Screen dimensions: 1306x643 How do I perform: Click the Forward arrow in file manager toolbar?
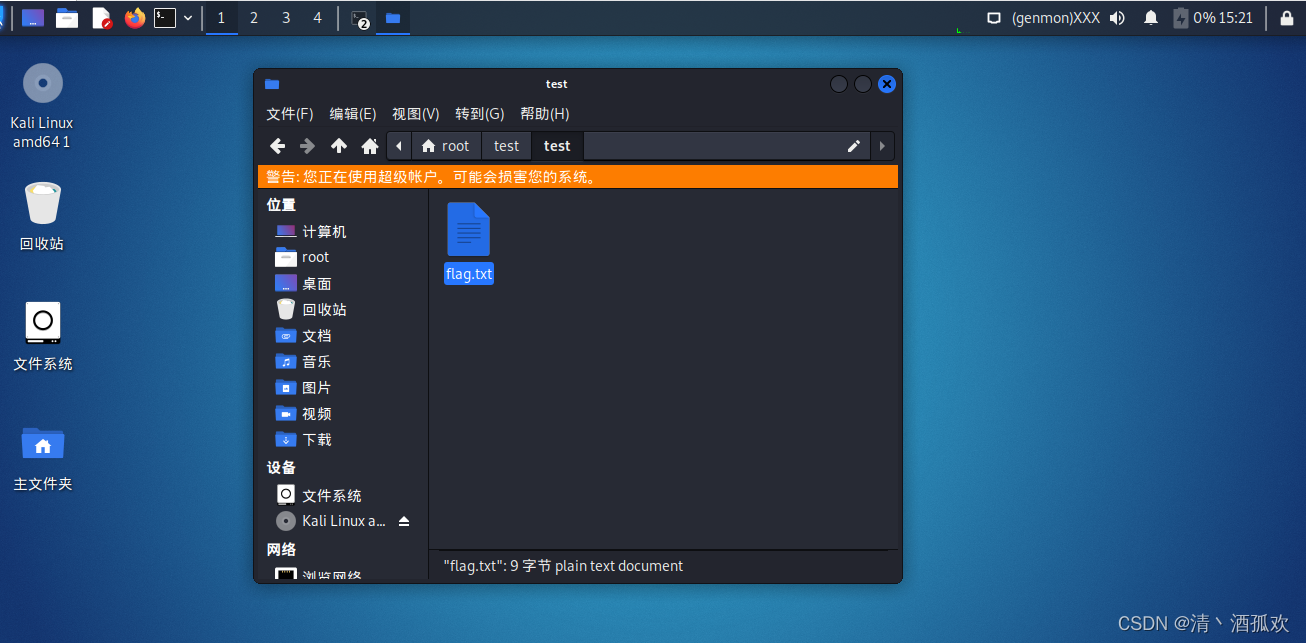308,146
